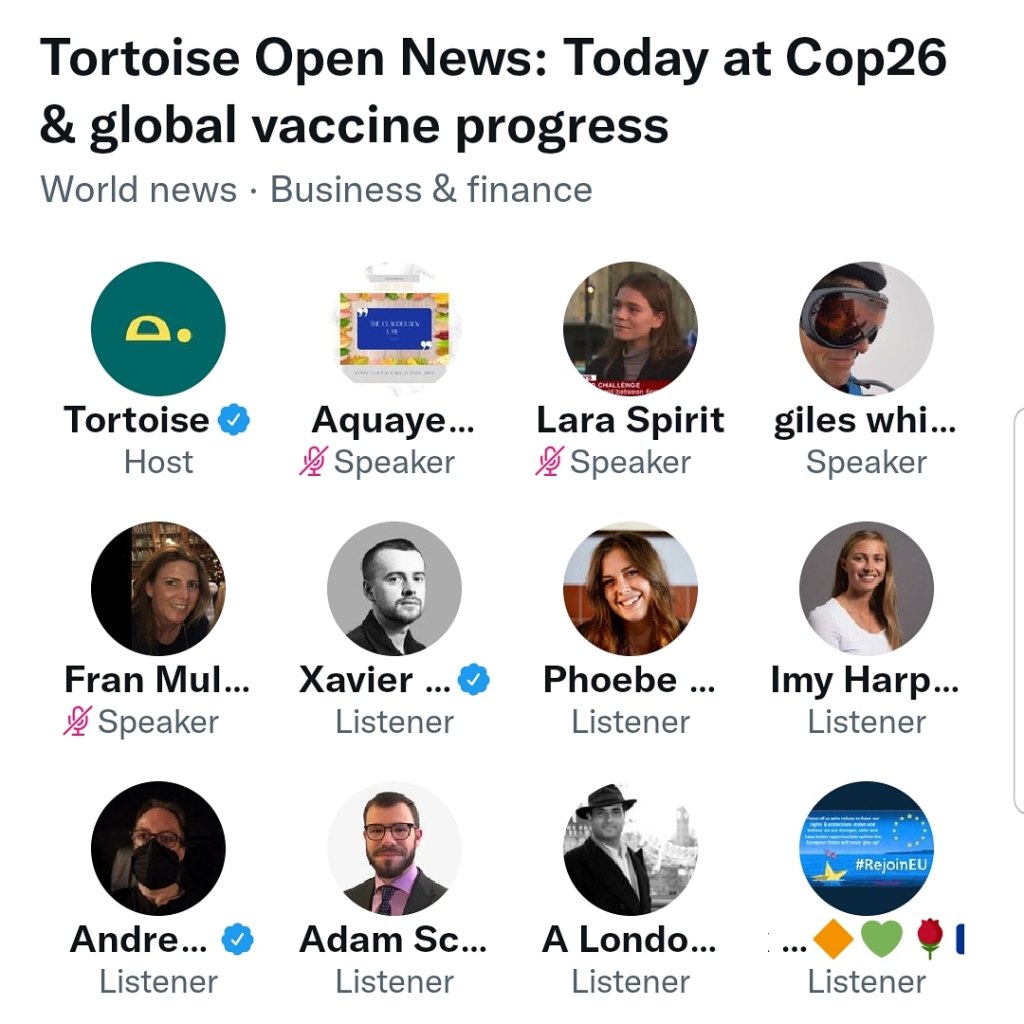
Task: Select giles whi speaker avatar with goggles
Action: tap(866, 330)
